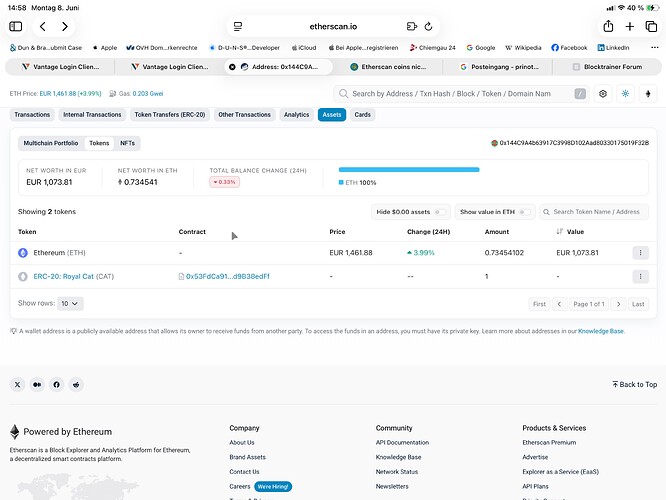Open Show rows 10 dropdown
Image resolution: width=666 pixels, height=500 pixels.
[x=70, y=303]
